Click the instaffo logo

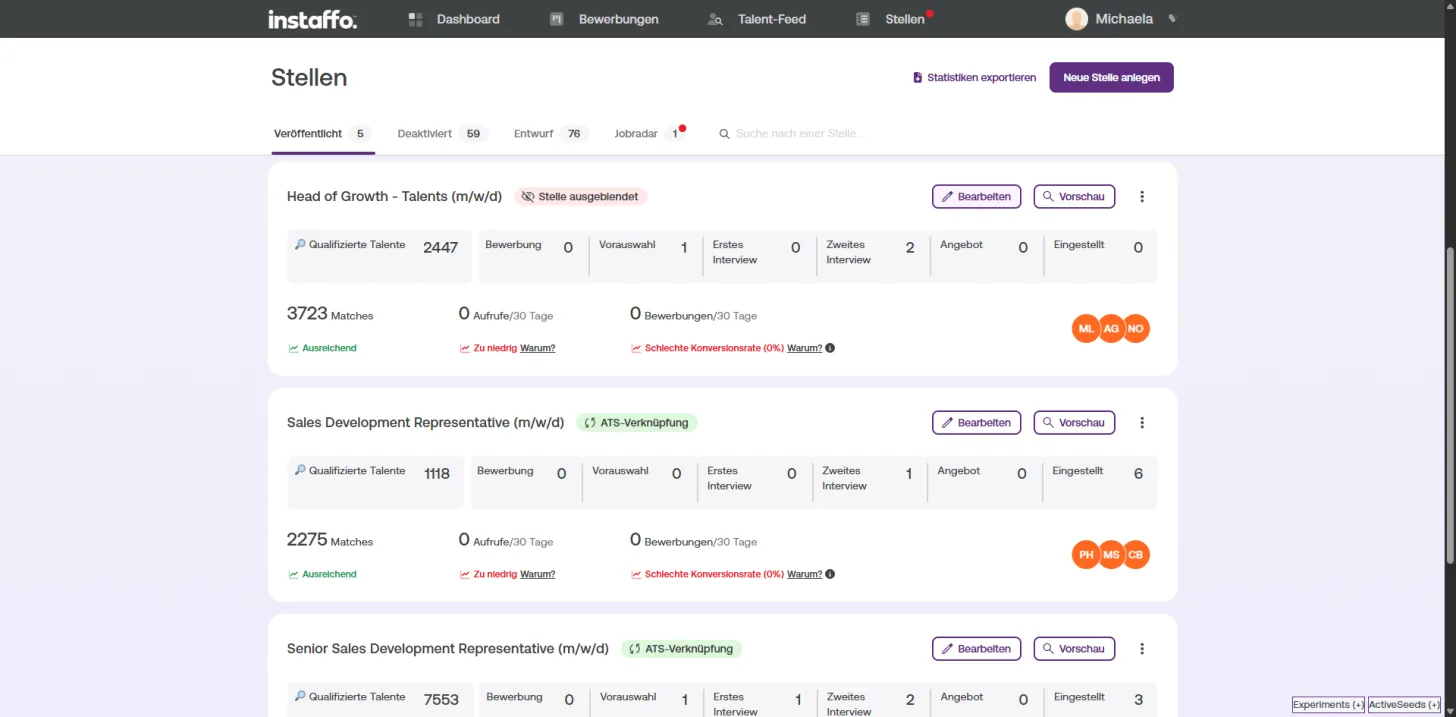312,19
